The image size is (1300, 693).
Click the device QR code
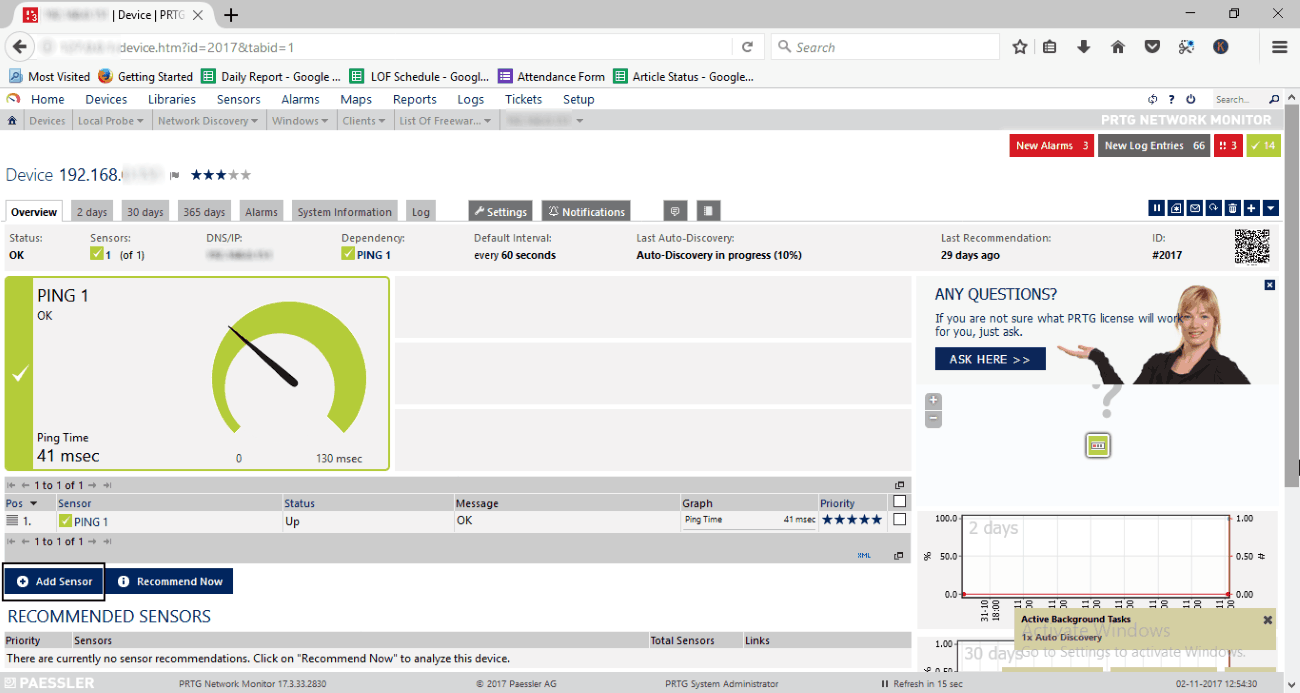coord(1251,246)
